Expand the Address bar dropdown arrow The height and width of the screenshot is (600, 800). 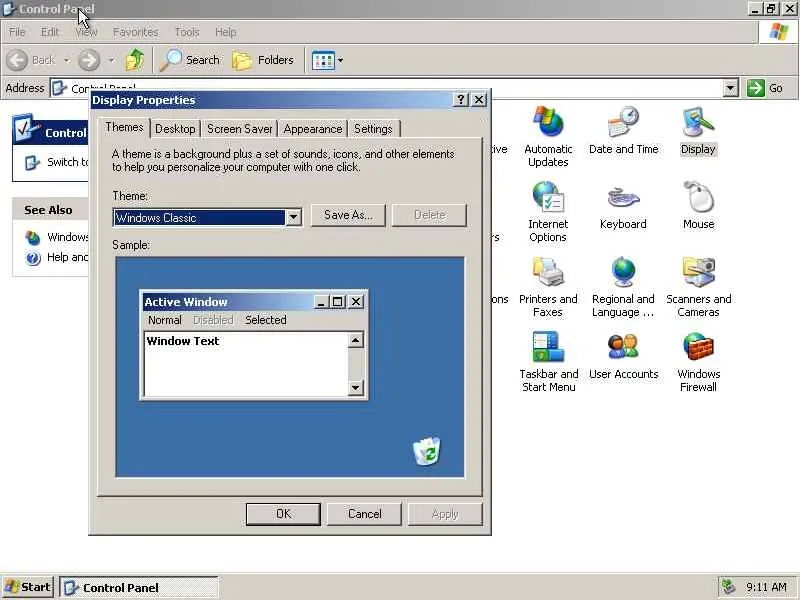[x=730, y=88]
